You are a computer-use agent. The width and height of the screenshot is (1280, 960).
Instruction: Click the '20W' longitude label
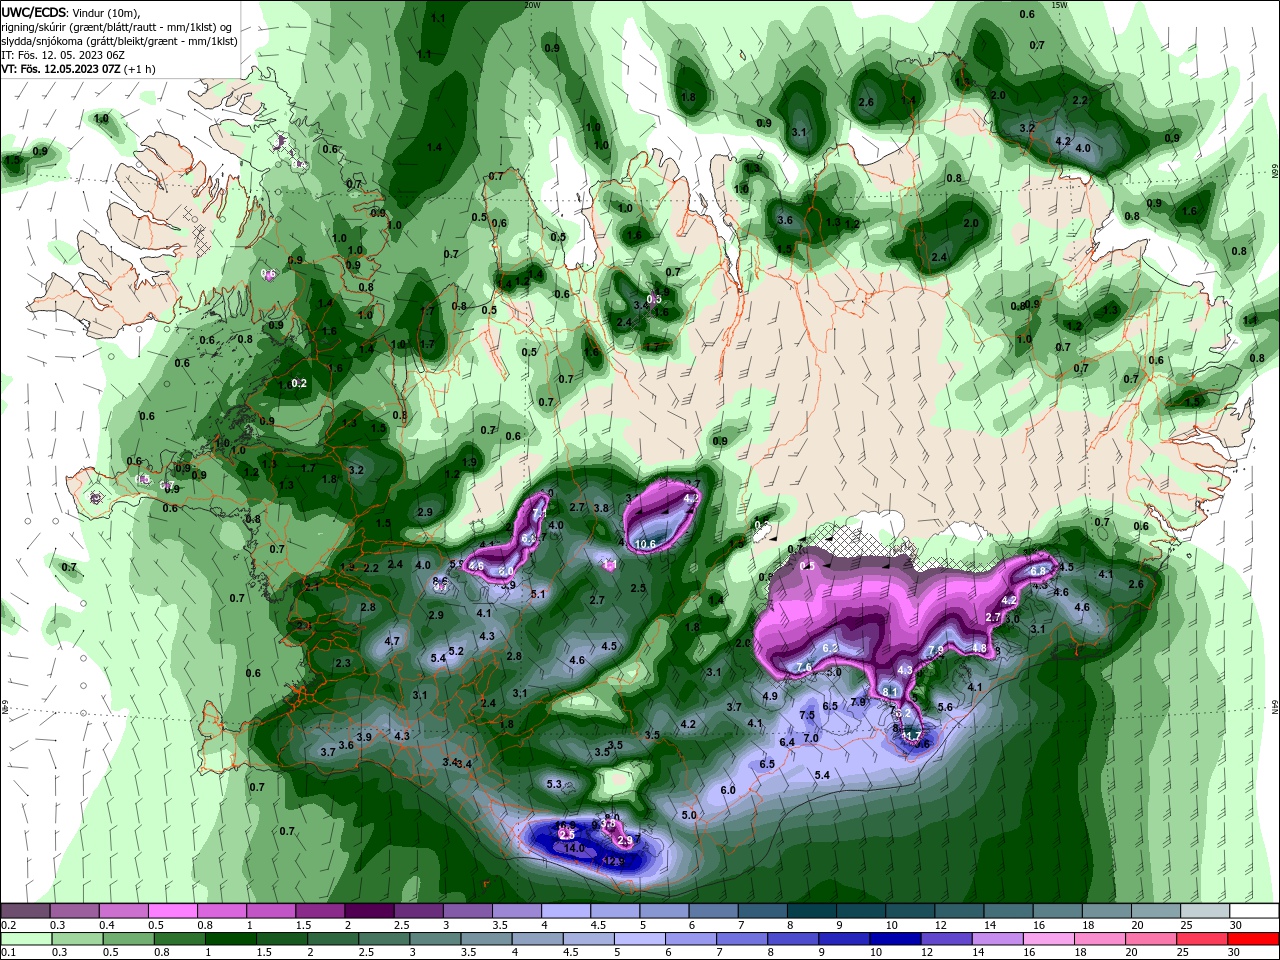pos(533,5)
